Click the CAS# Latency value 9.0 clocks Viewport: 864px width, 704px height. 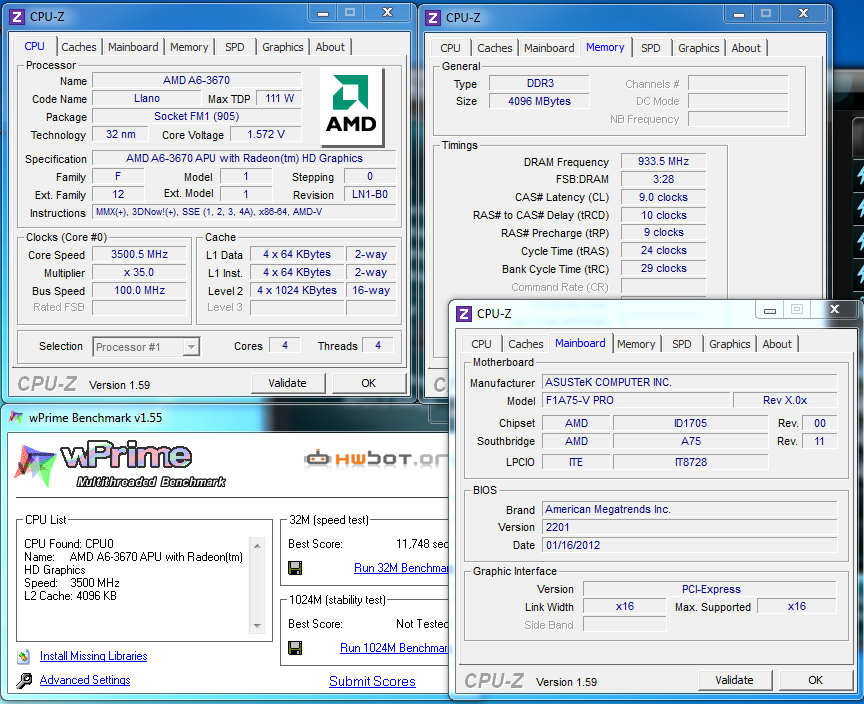pos(663,197)
